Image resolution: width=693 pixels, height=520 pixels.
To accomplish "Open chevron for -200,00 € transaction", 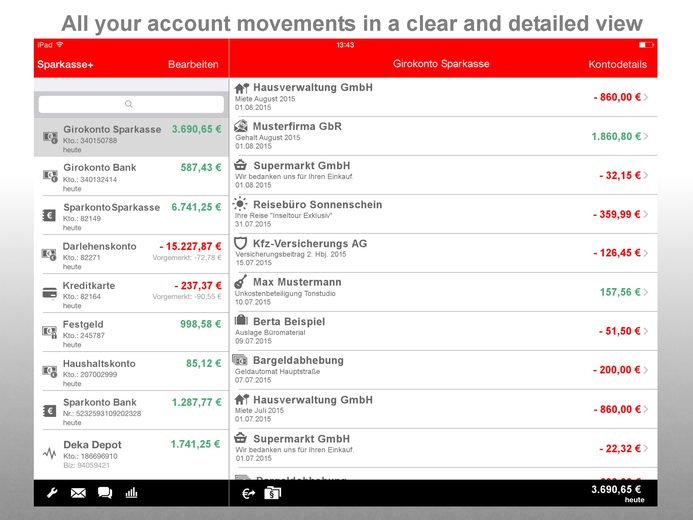I will 646,370.
